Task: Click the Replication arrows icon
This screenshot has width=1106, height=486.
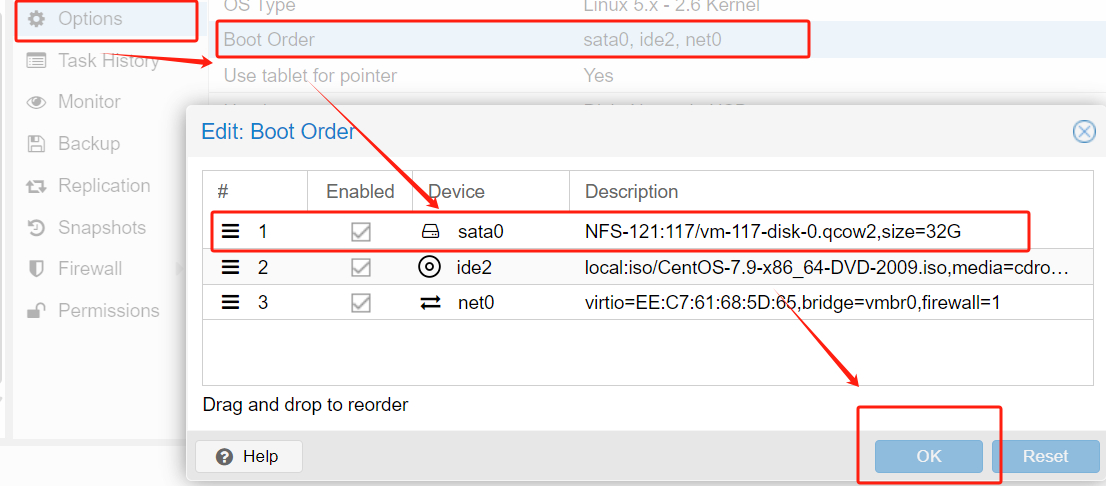Action: (36, 187)
